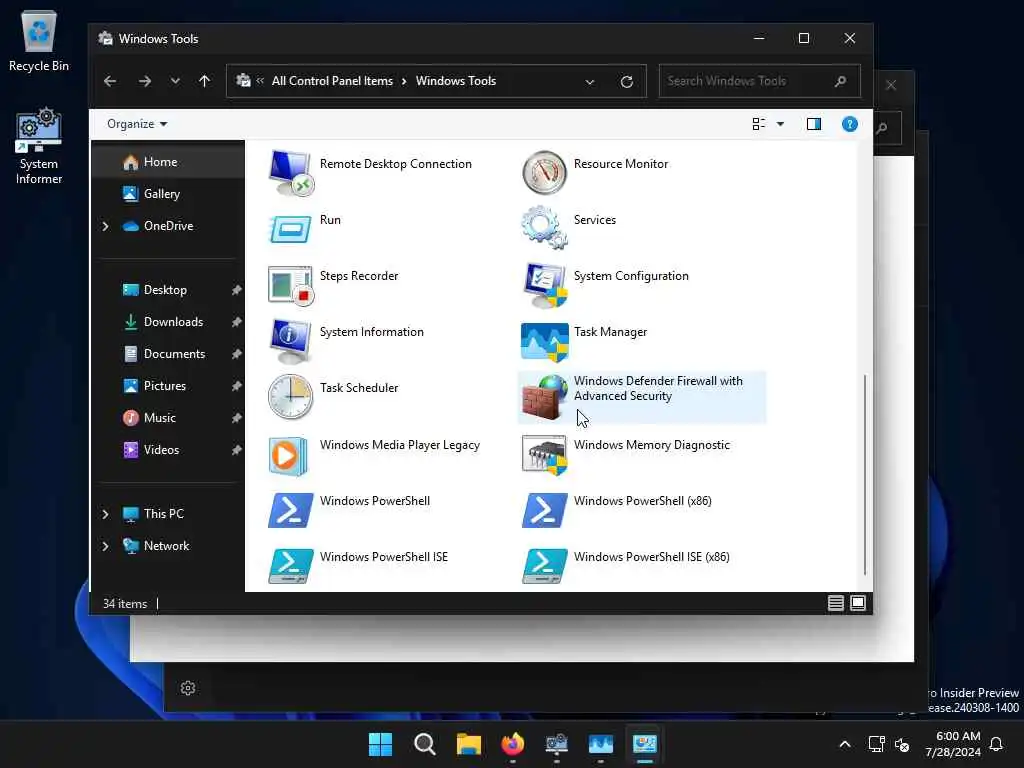Open the Task Manager icon

(x=545, y=342)
